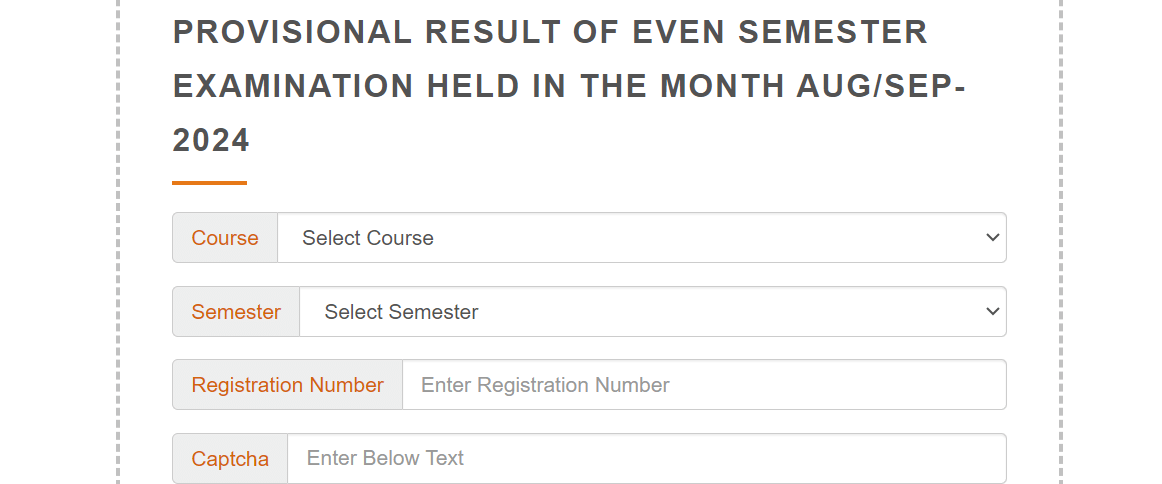The height and width of the screenshot is (484, 1162).
Task: Click the Enter Below Text placeholder
Action: [385, 458]
